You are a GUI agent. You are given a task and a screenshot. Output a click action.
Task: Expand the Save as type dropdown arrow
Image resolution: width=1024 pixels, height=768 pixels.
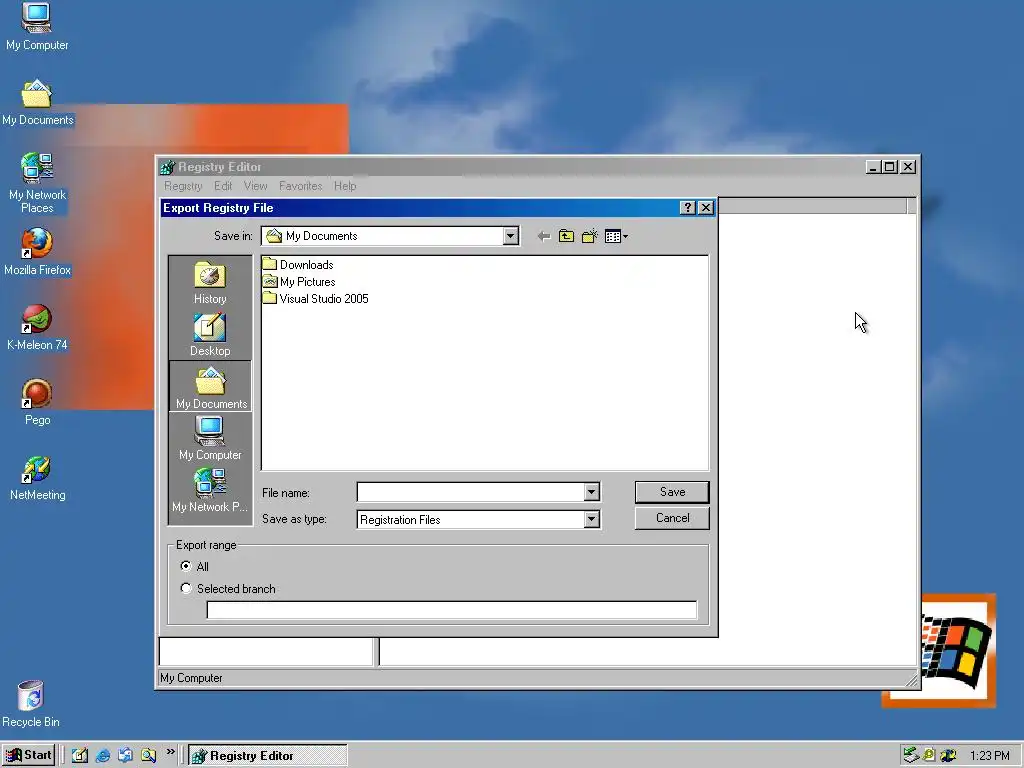tap(591, 519)
